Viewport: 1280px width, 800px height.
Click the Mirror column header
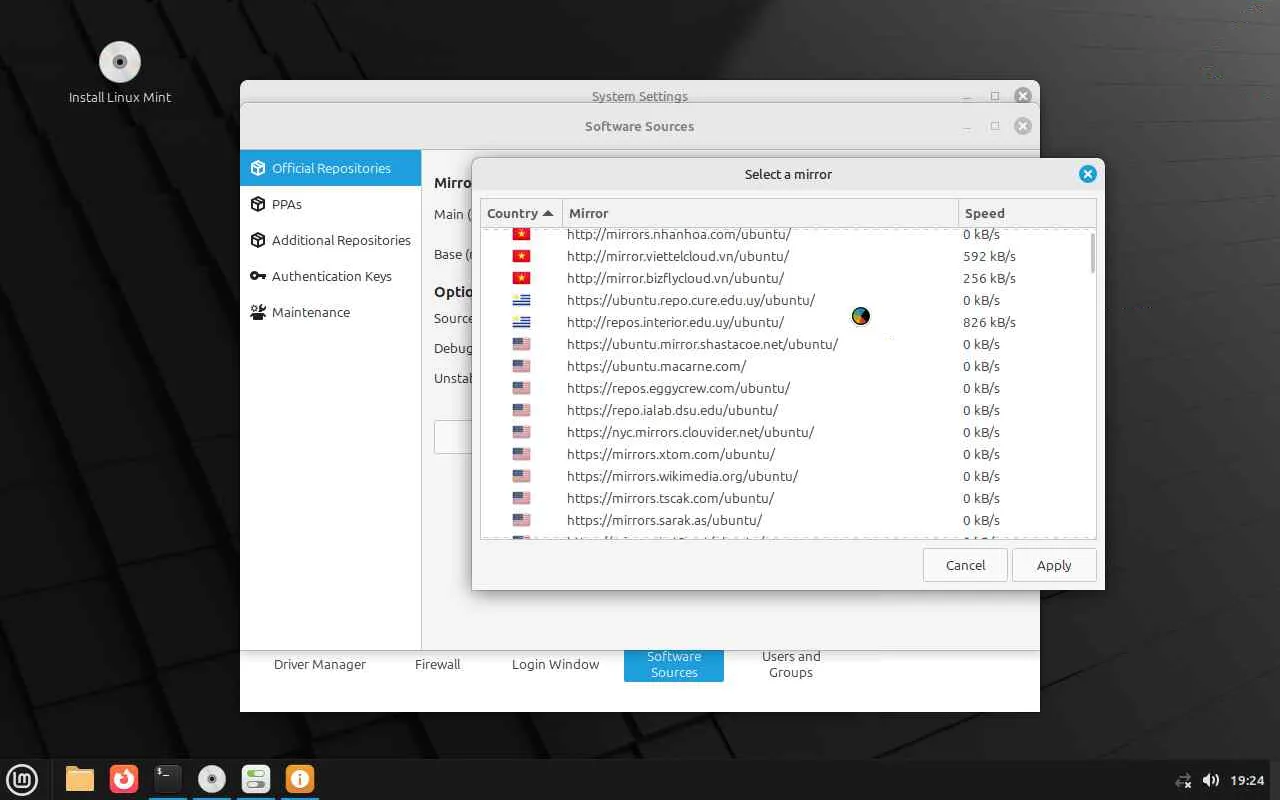(x=760, y=213)
